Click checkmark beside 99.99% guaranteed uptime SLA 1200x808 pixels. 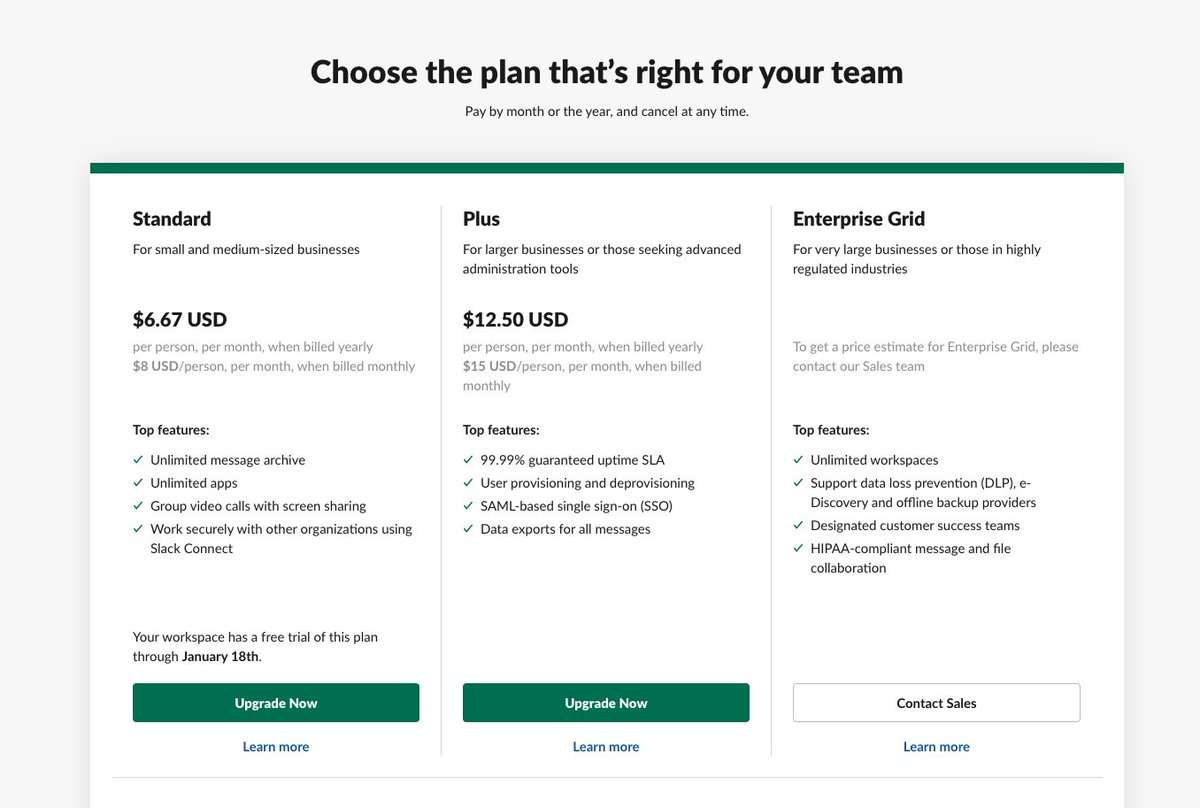point(468,460)
